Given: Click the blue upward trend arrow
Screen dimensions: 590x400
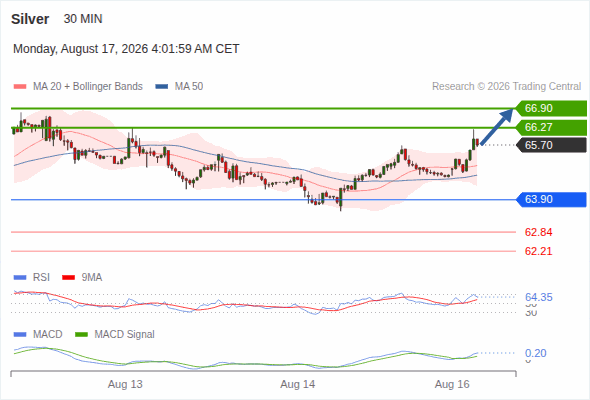Looking at the screenshot, I should (497, 126).
